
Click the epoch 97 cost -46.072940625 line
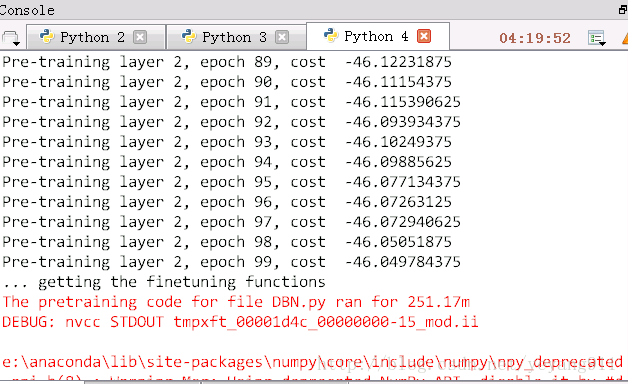(x=231, y=222)
